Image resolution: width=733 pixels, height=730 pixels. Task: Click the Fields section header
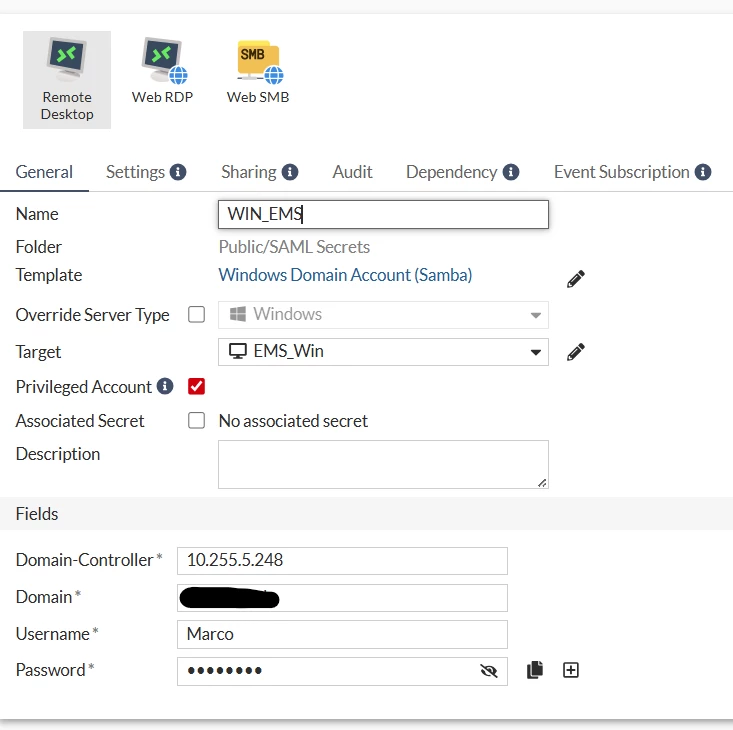(x=366, y=514)
